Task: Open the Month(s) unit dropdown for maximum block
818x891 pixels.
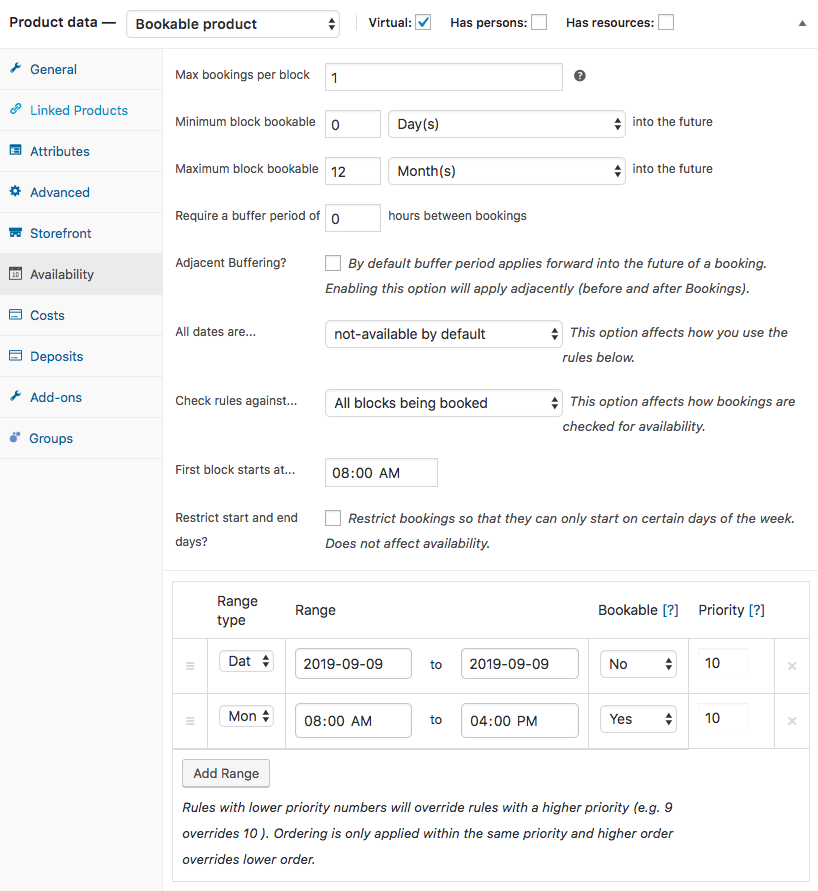Action: tap(507, 171)
